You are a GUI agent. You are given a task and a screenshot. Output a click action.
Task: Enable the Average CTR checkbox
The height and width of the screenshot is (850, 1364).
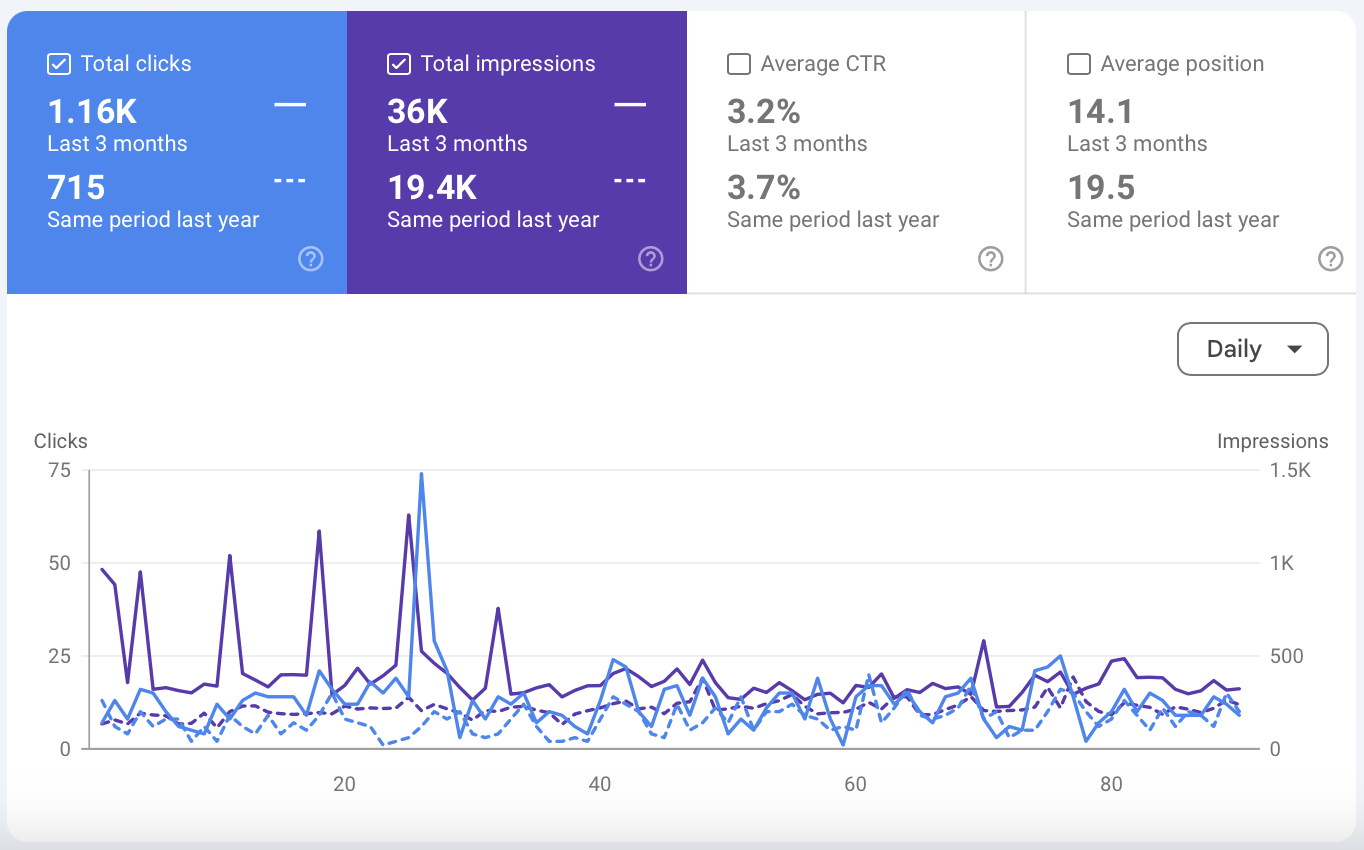coord(739,64)
